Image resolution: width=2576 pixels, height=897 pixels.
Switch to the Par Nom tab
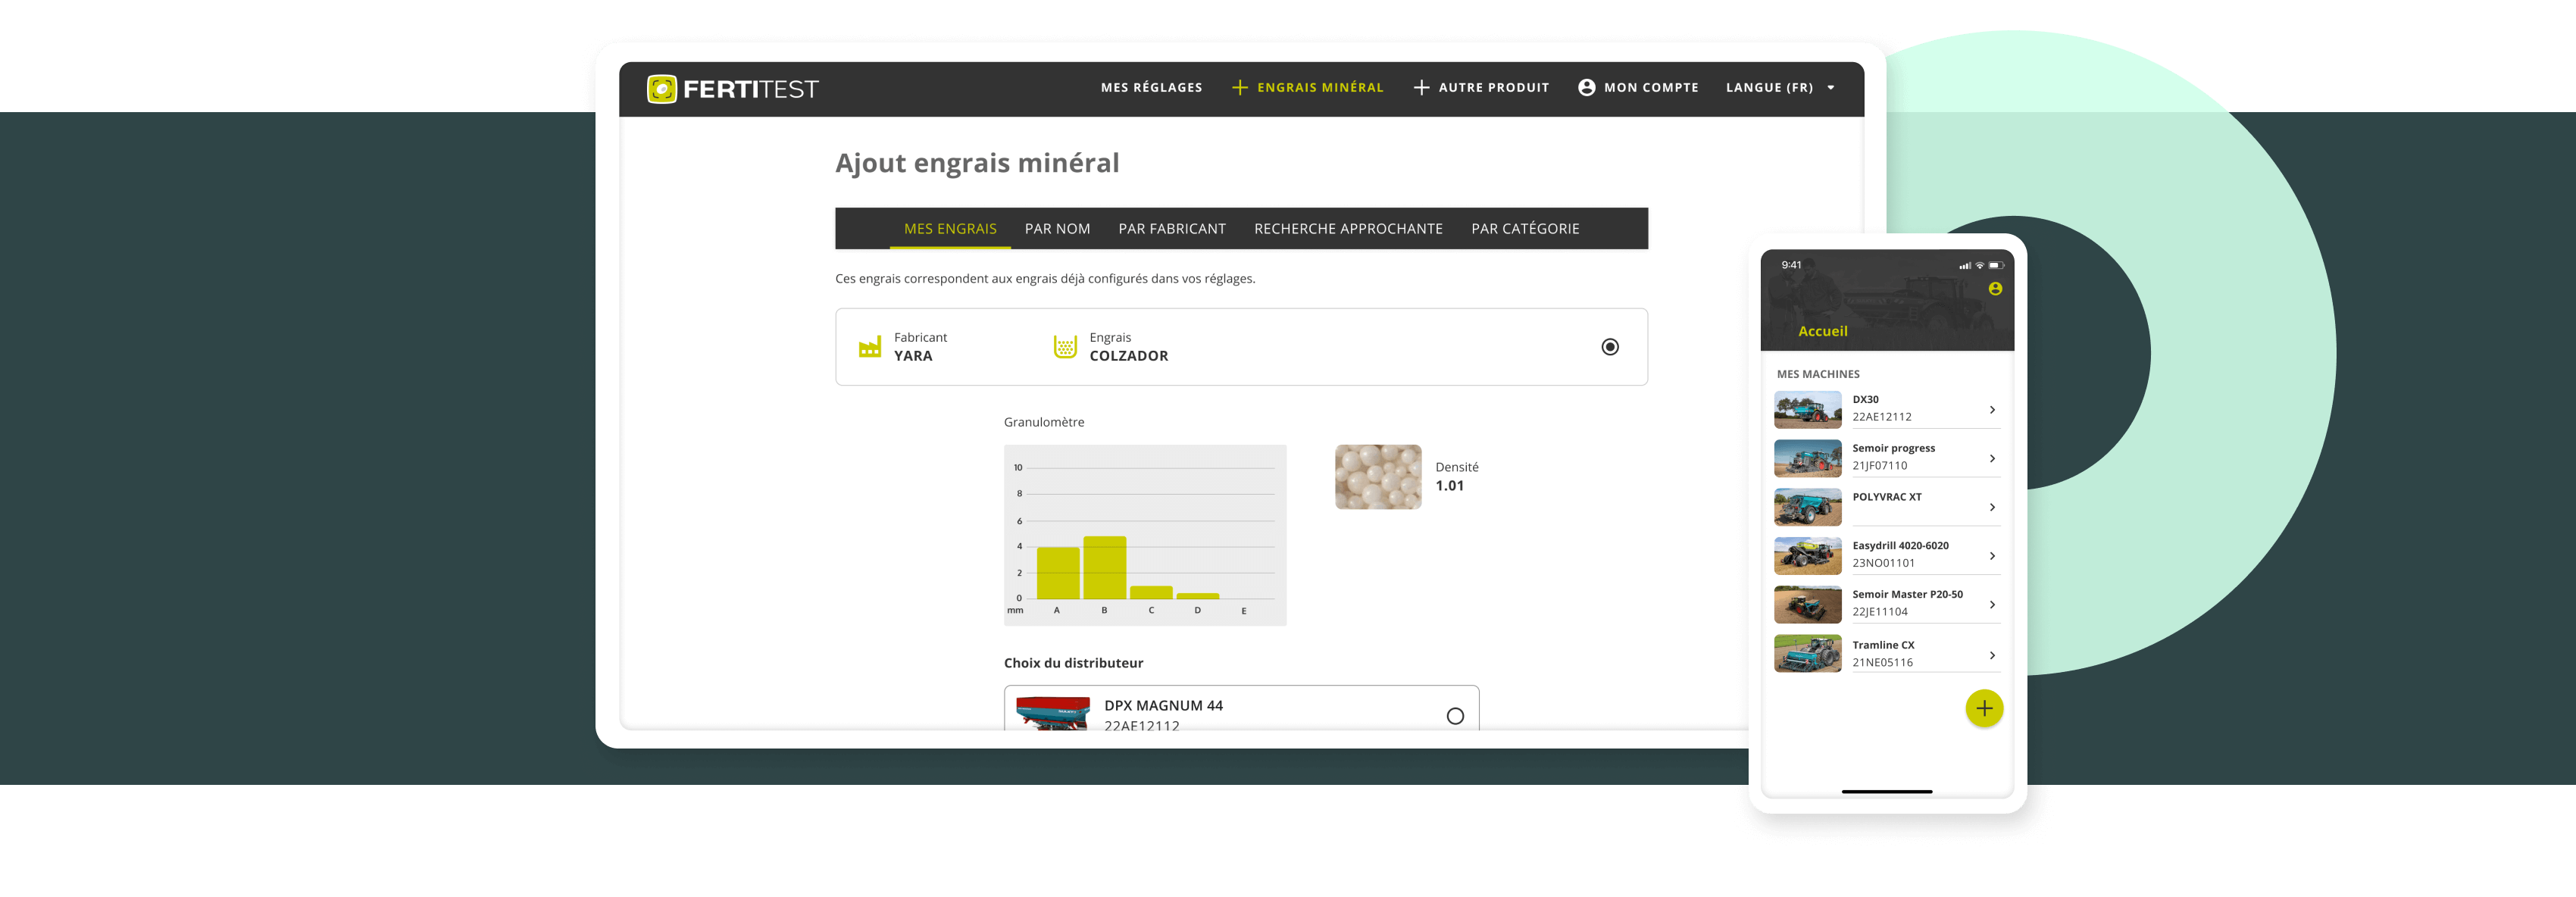tap(1057, 229)
